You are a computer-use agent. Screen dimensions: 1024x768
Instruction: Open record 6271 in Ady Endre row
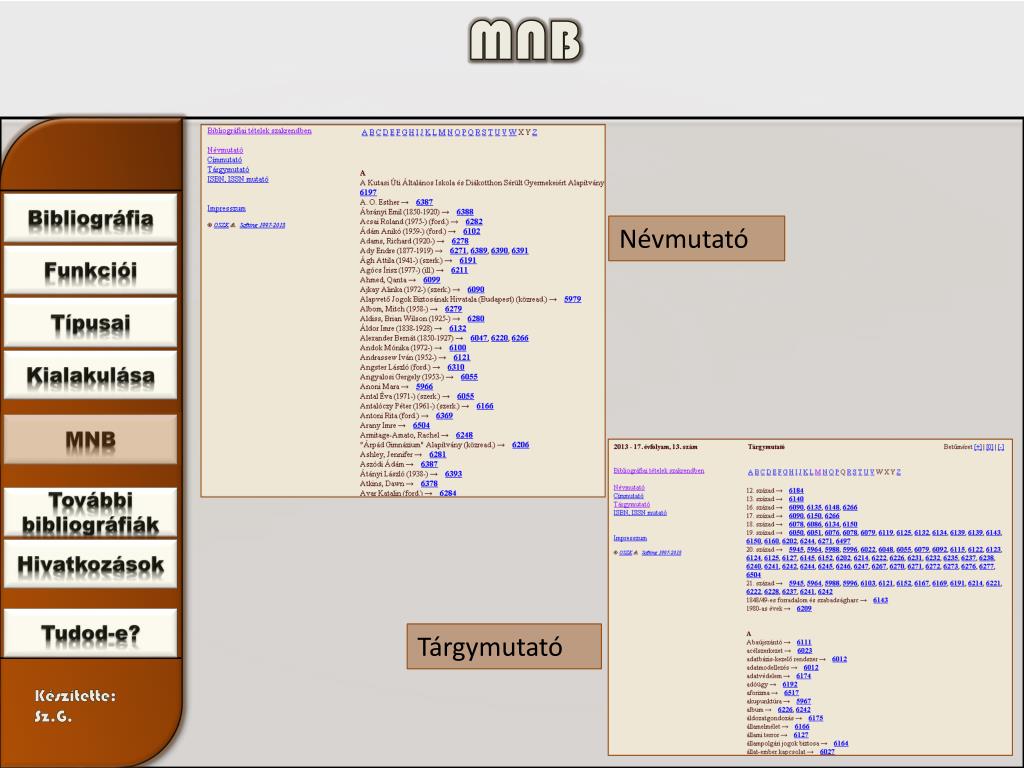pos(458,251)
